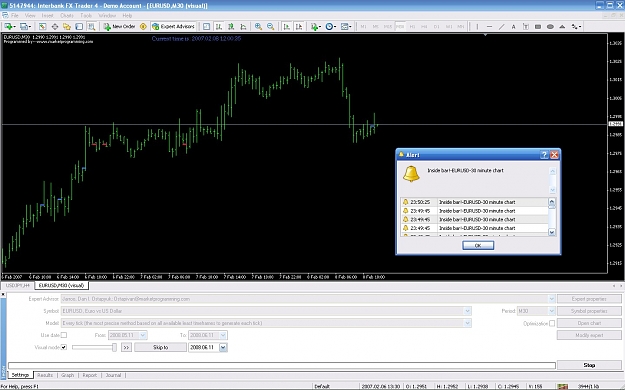Click the connection status bars icon

click(x=562, y=386)
